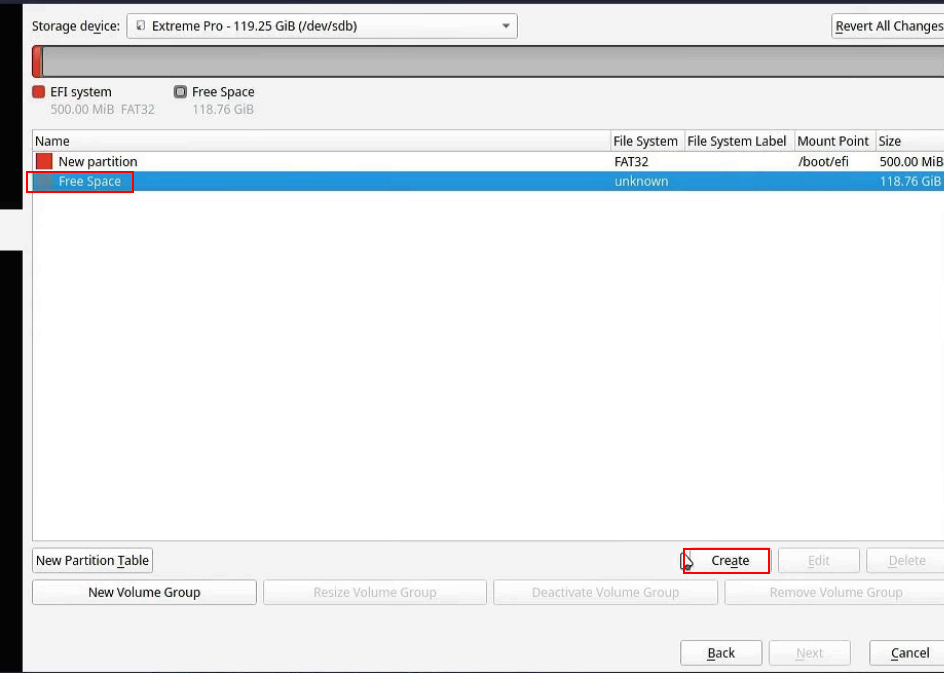Click the Edit button
This screenshot has height=673, width=944.
point(819,560)
